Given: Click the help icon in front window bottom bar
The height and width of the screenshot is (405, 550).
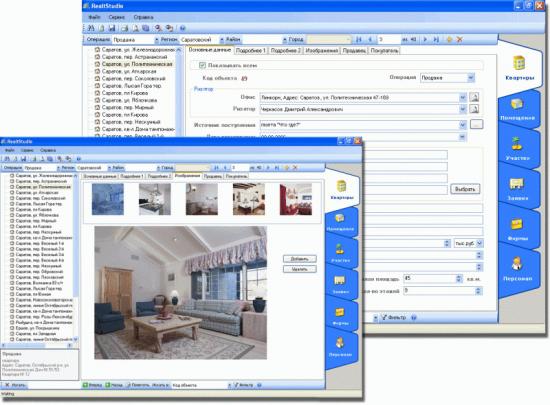Looking at the screenshot, I should click(259, 385).
